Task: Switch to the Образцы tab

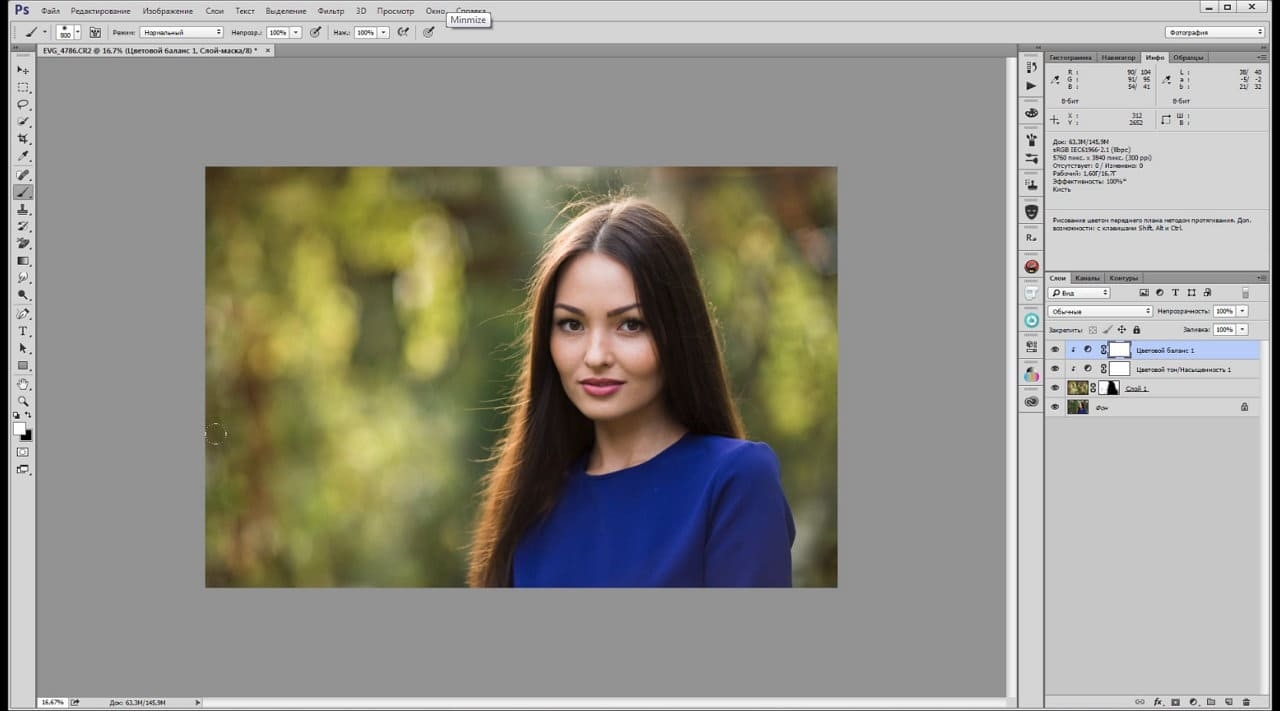Action: 1189,57
